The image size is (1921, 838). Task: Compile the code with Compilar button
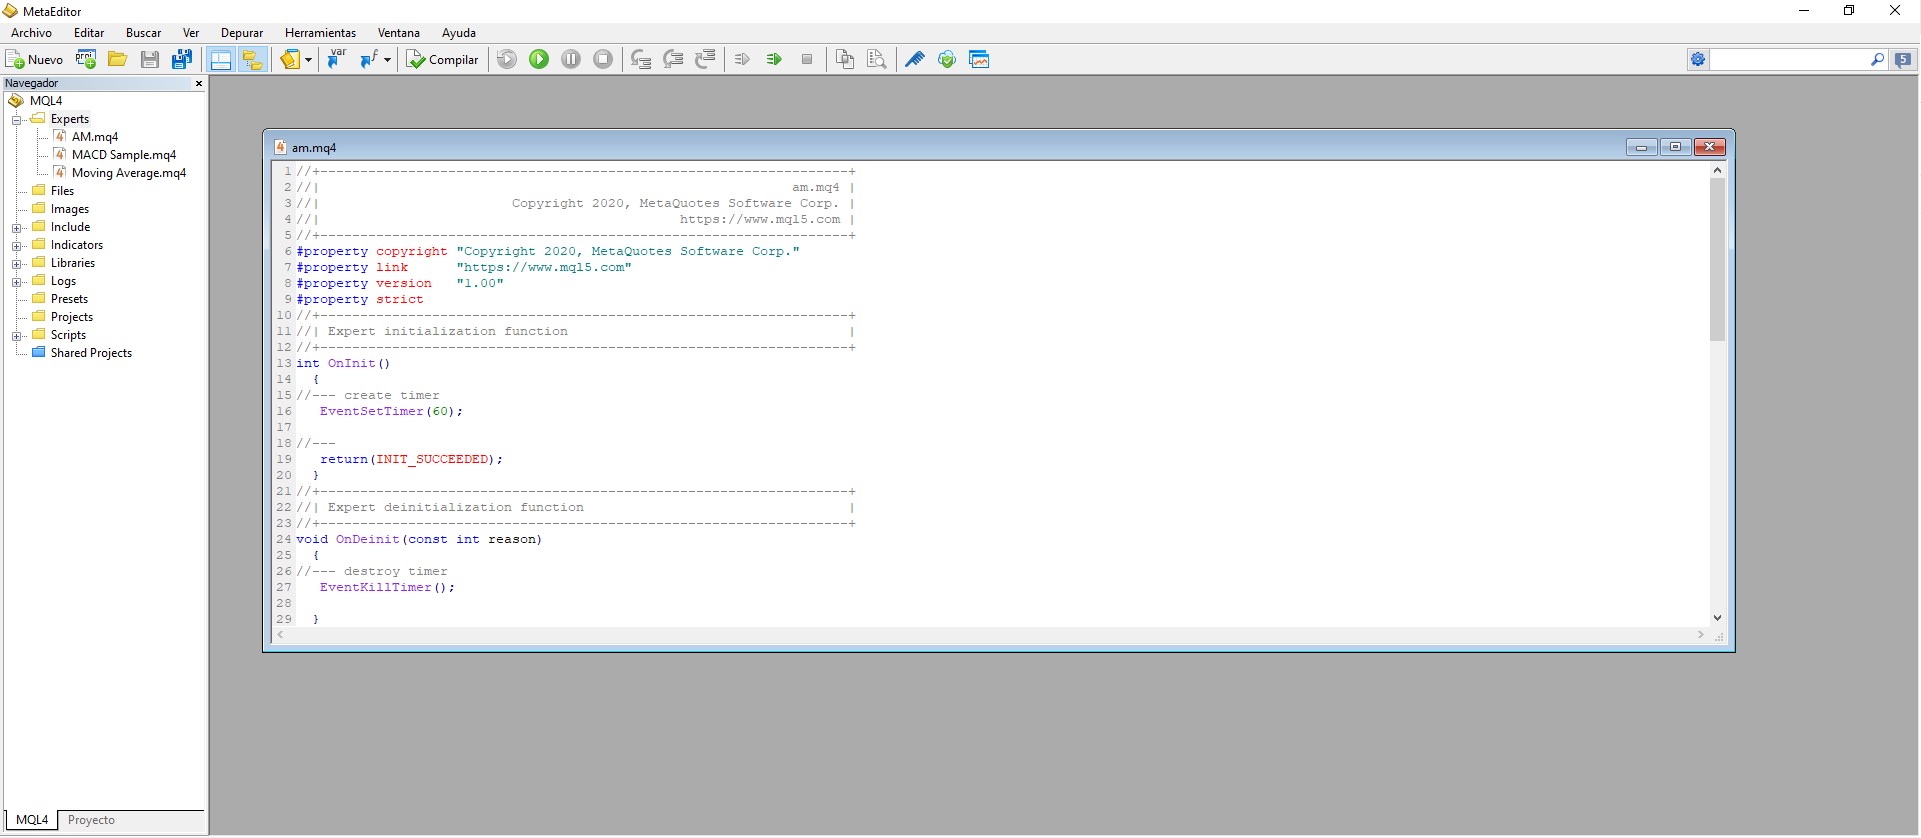pos(442,59)
